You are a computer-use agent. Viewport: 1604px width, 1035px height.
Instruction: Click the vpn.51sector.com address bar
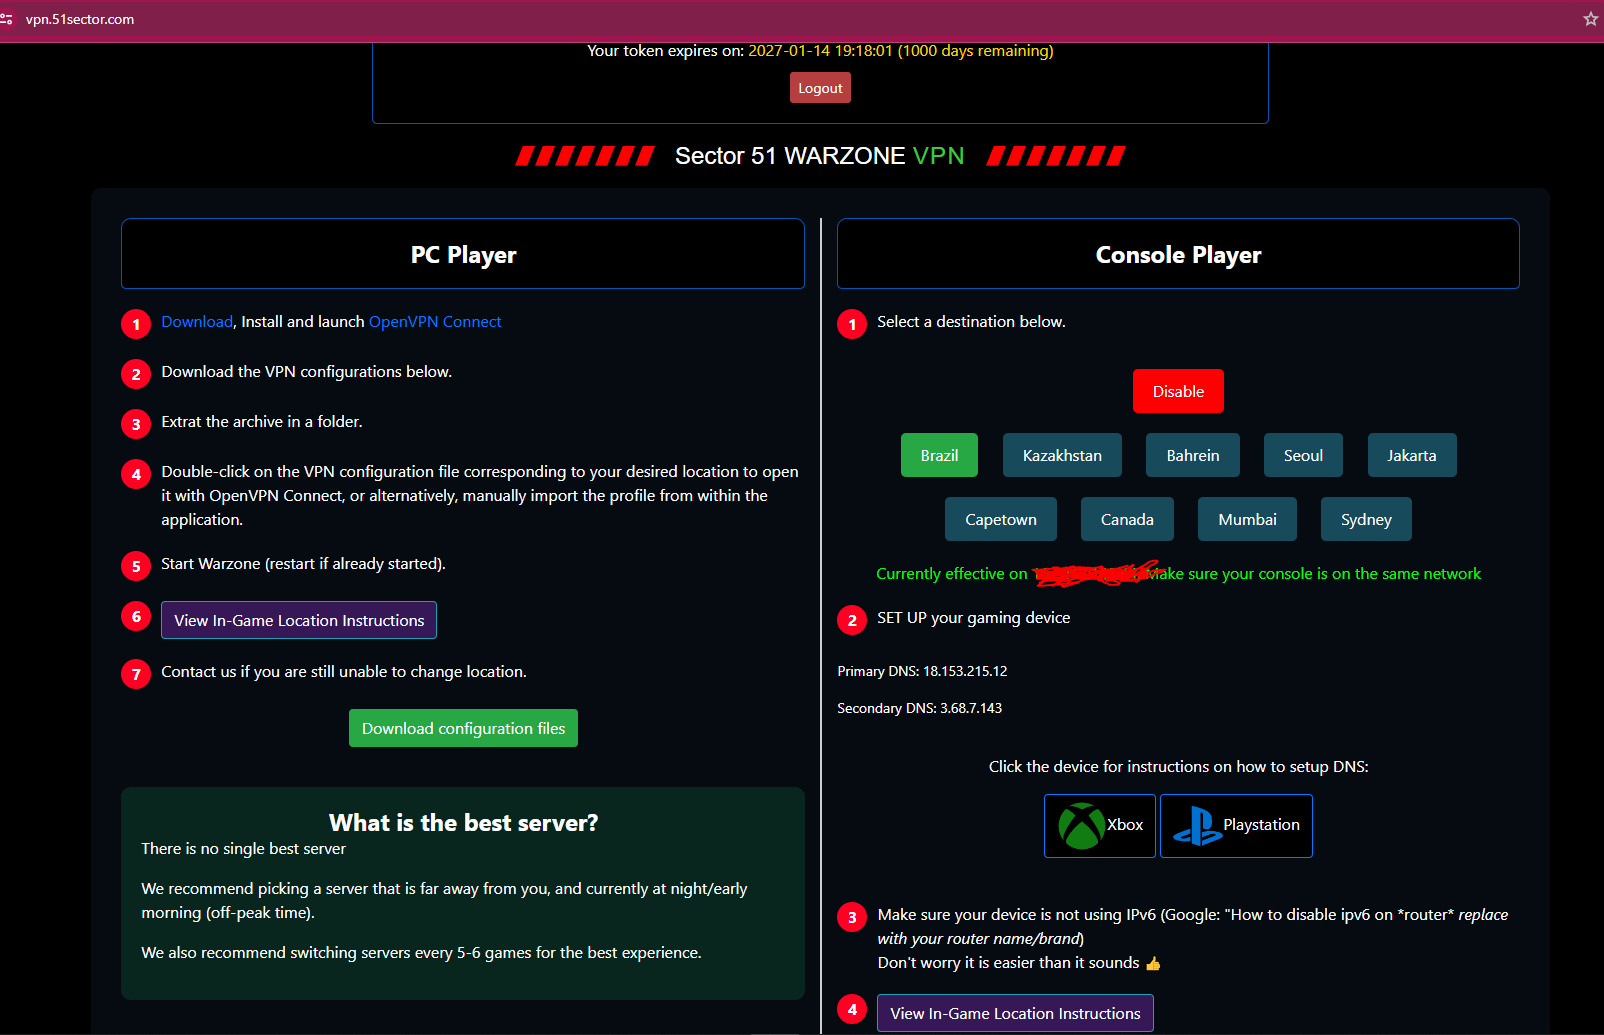(x=80, y=19)
